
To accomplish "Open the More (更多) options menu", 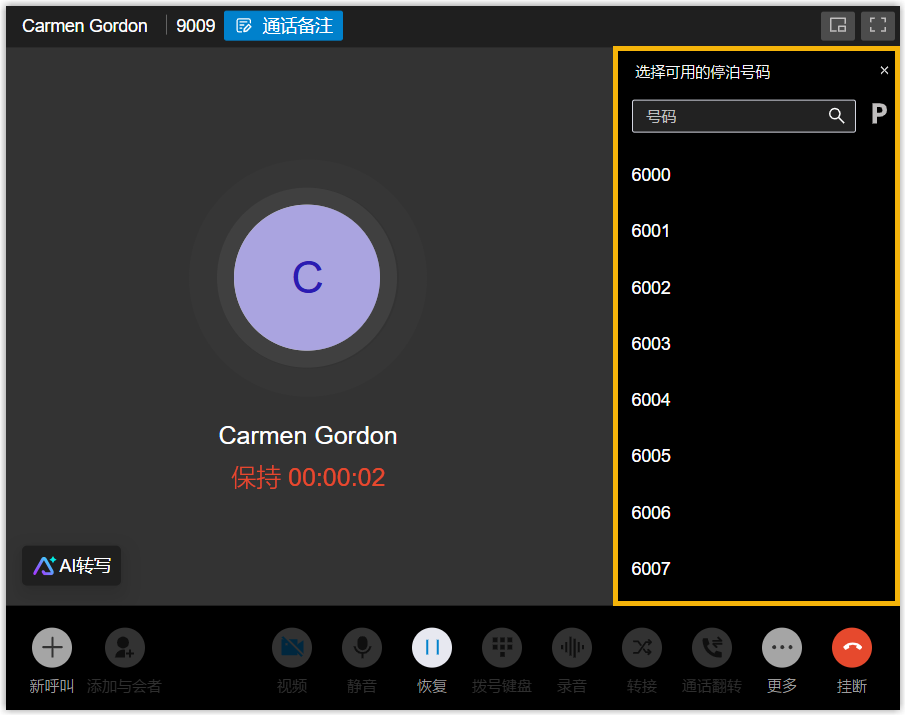I will coord(782,648).
